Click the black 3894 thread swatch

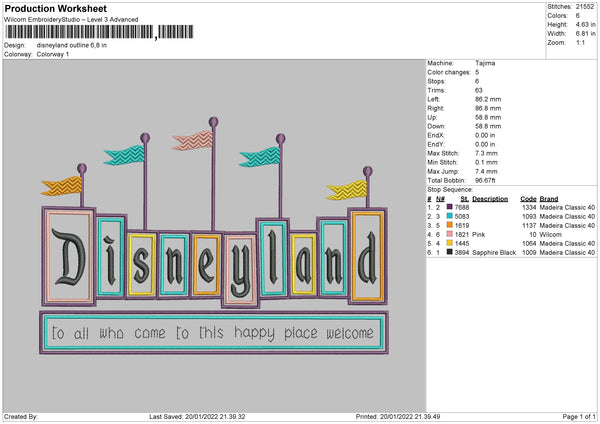[450, 252]
